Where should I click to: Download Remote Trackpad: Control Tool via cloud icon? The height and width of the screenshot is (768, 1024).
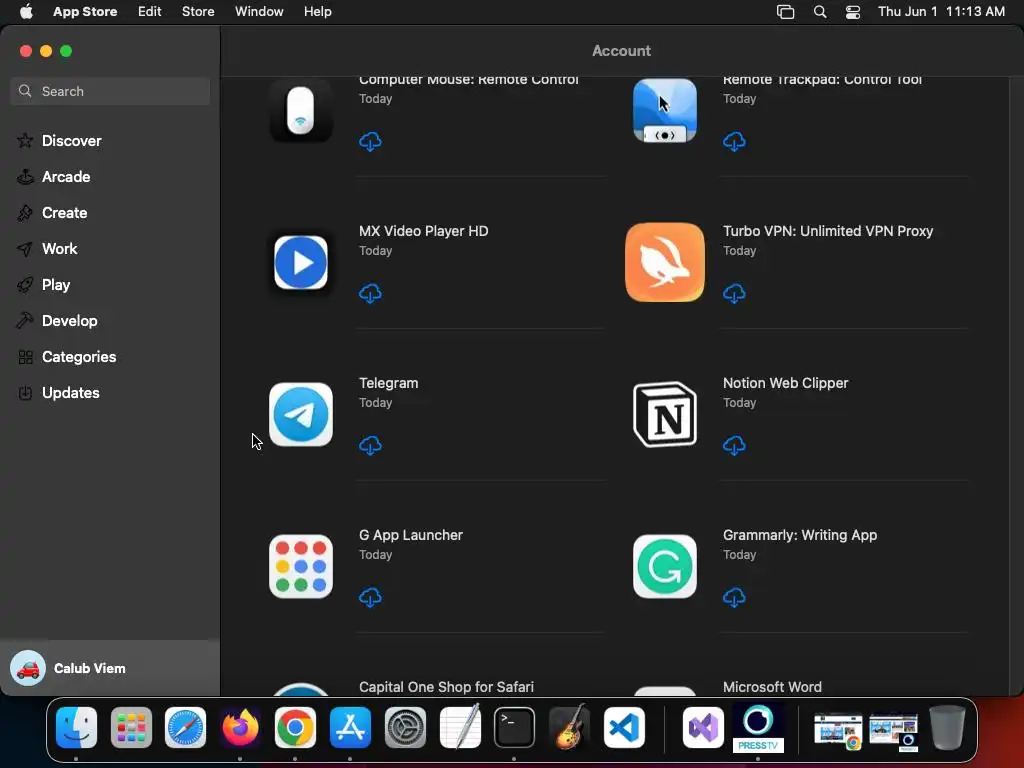(734, 141)
